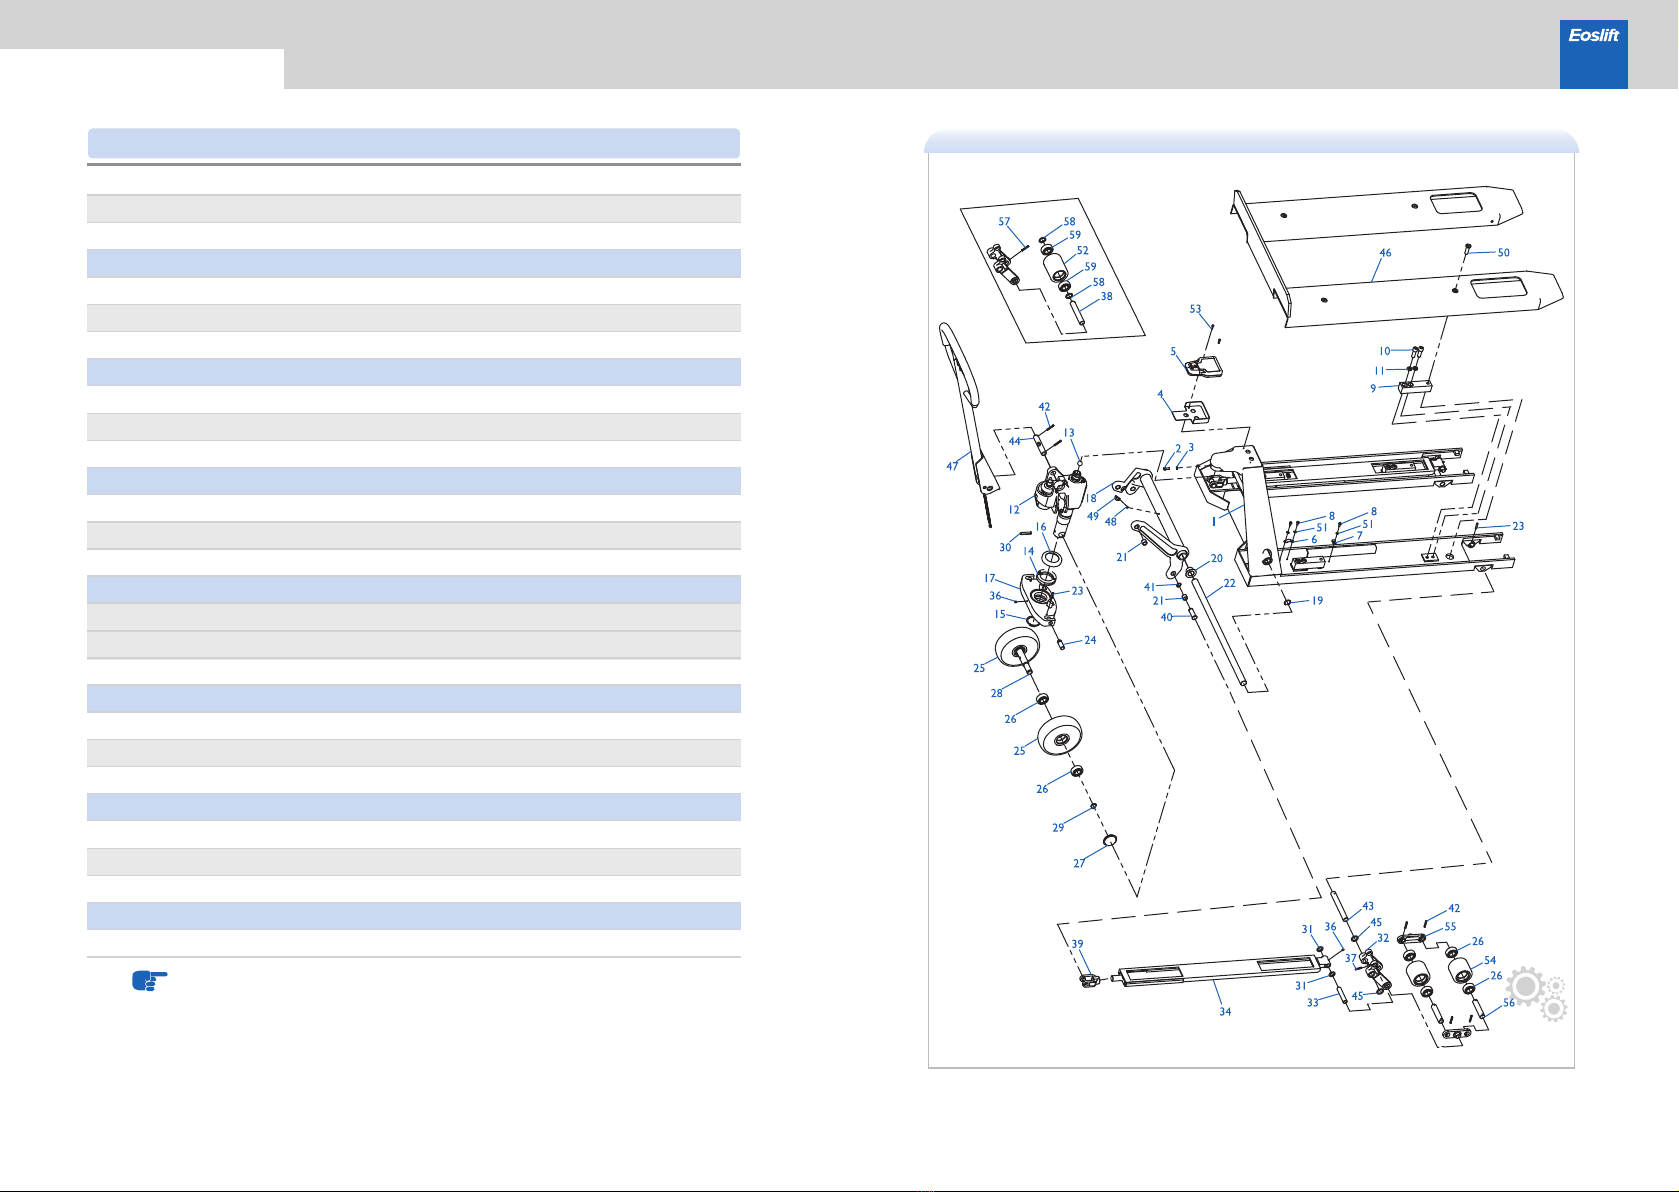This screenshot has height=1192, width=1679.
Task: Select part label 49 below lever arm
Action: pyautogui.click(x=1093, y=517)
